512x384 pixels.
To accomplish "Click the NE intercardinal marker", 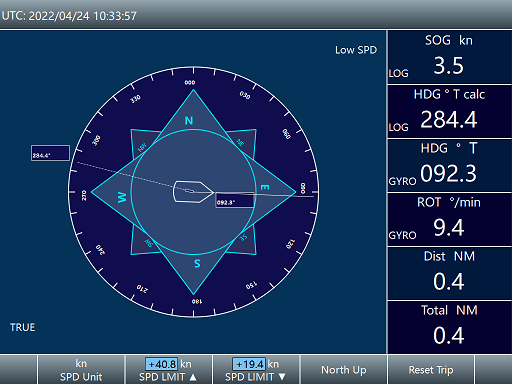I will (240, 143).
